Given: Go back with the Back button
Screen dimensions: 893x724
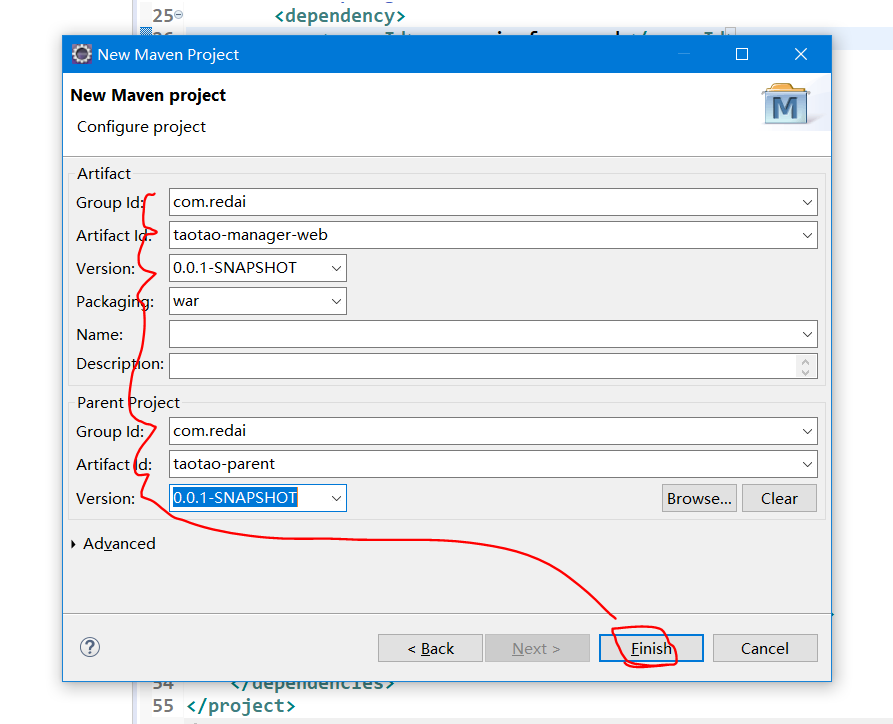Looking at the screenshot, I should click(x=430, y=648).
